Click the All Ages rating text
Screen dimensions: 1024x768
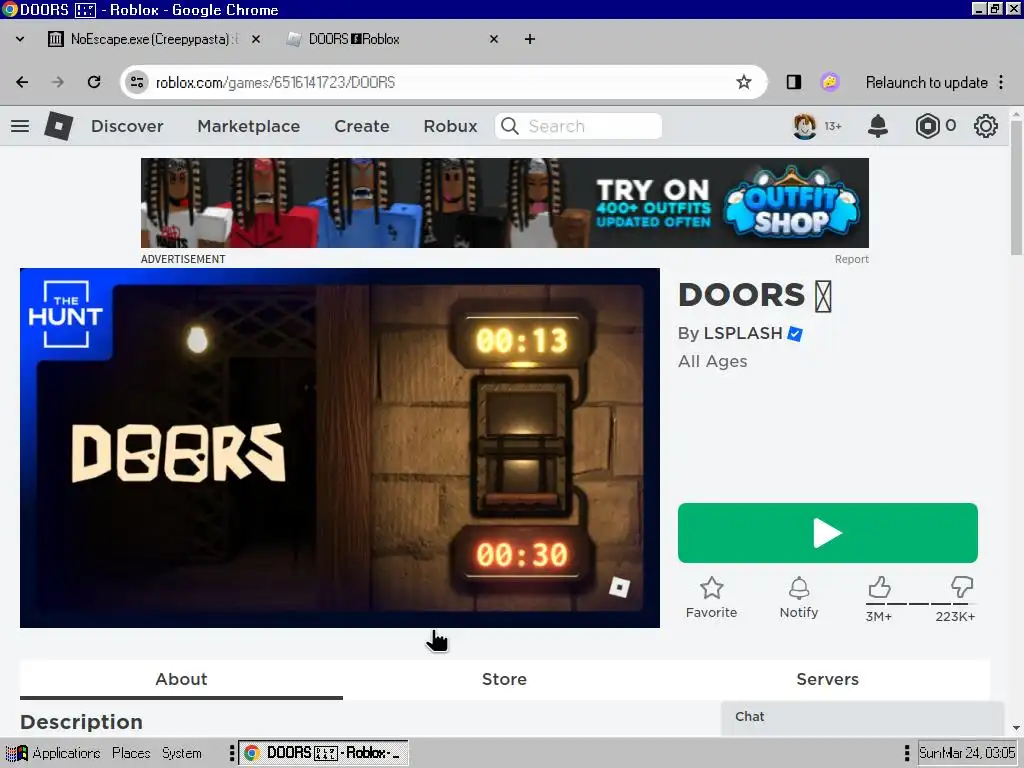(x=712, y=361)
